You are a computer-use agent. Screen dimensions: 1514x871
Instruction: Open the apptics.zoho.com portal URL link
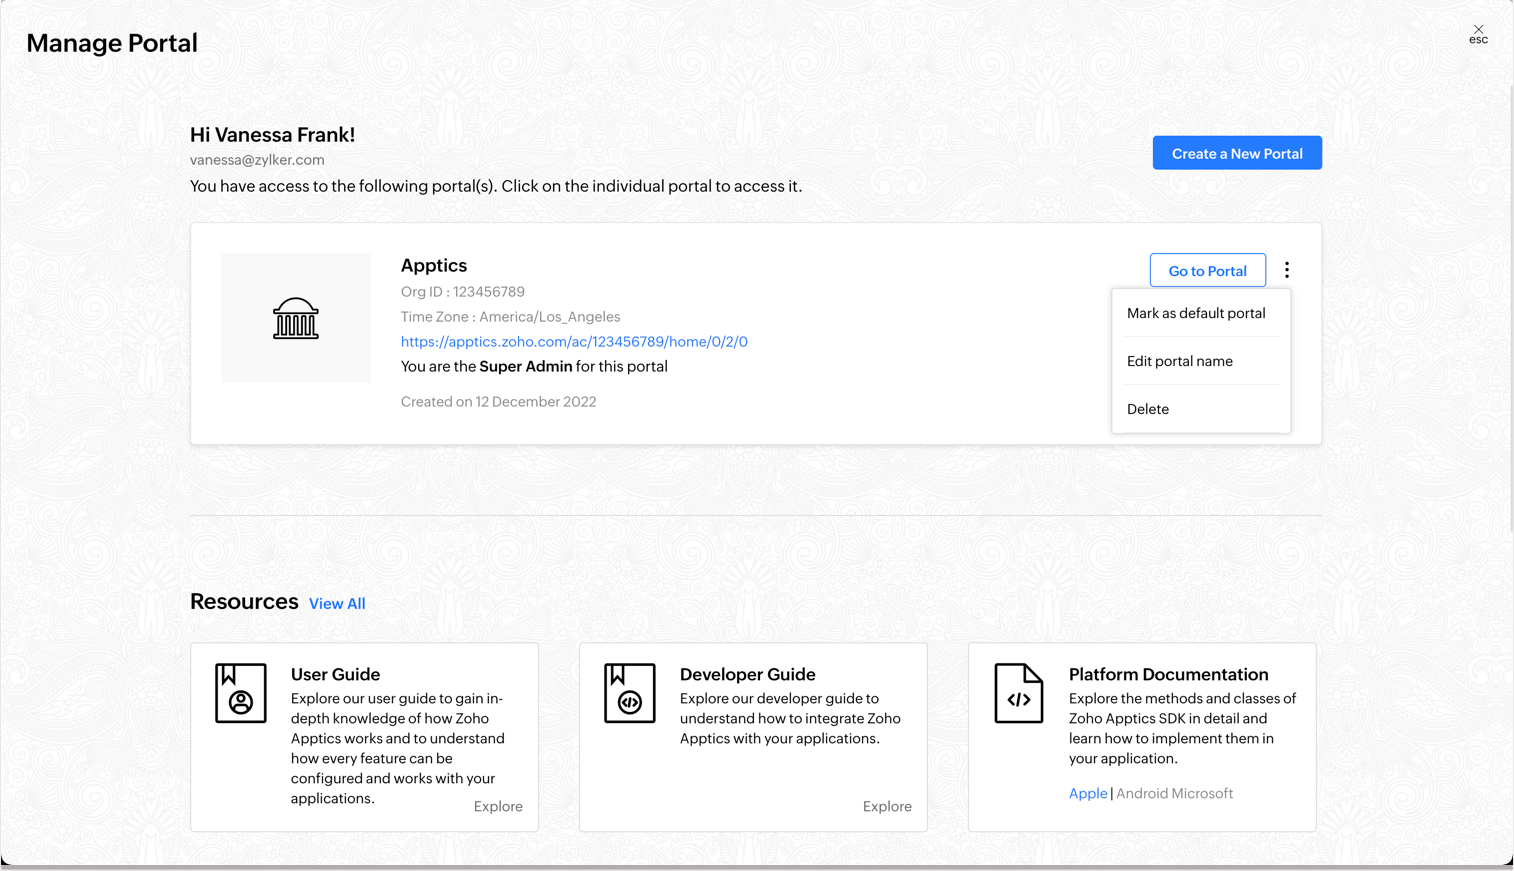pyautogui.click(x=574, y=342)
